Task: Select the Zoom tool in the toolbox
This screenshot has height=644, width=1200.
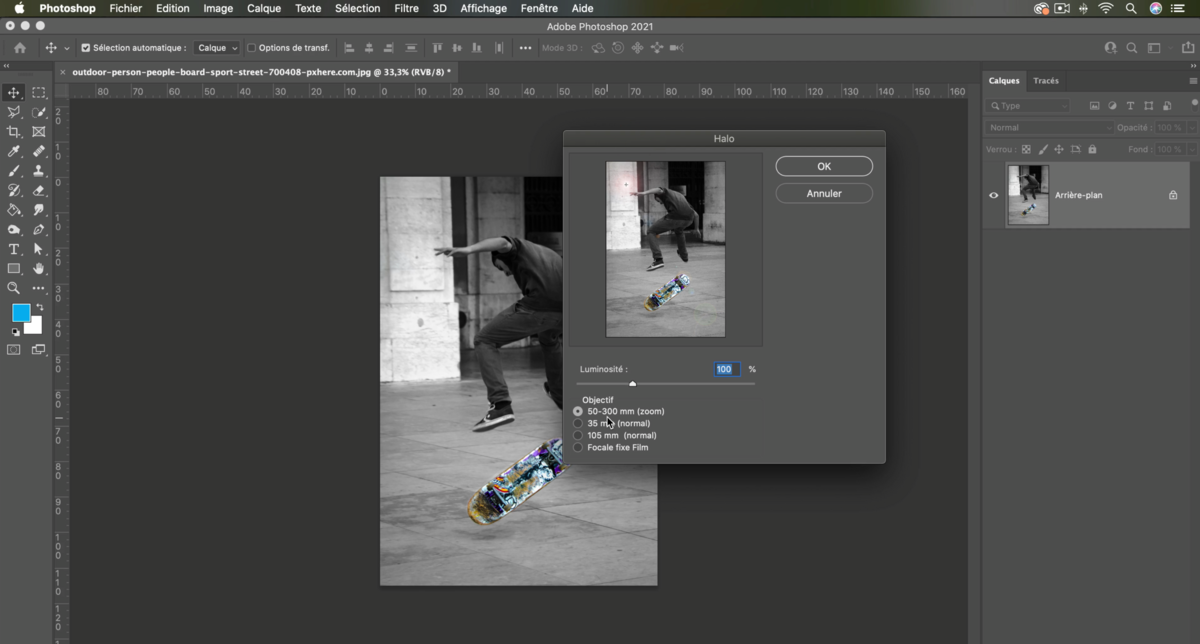Action: 14,288
